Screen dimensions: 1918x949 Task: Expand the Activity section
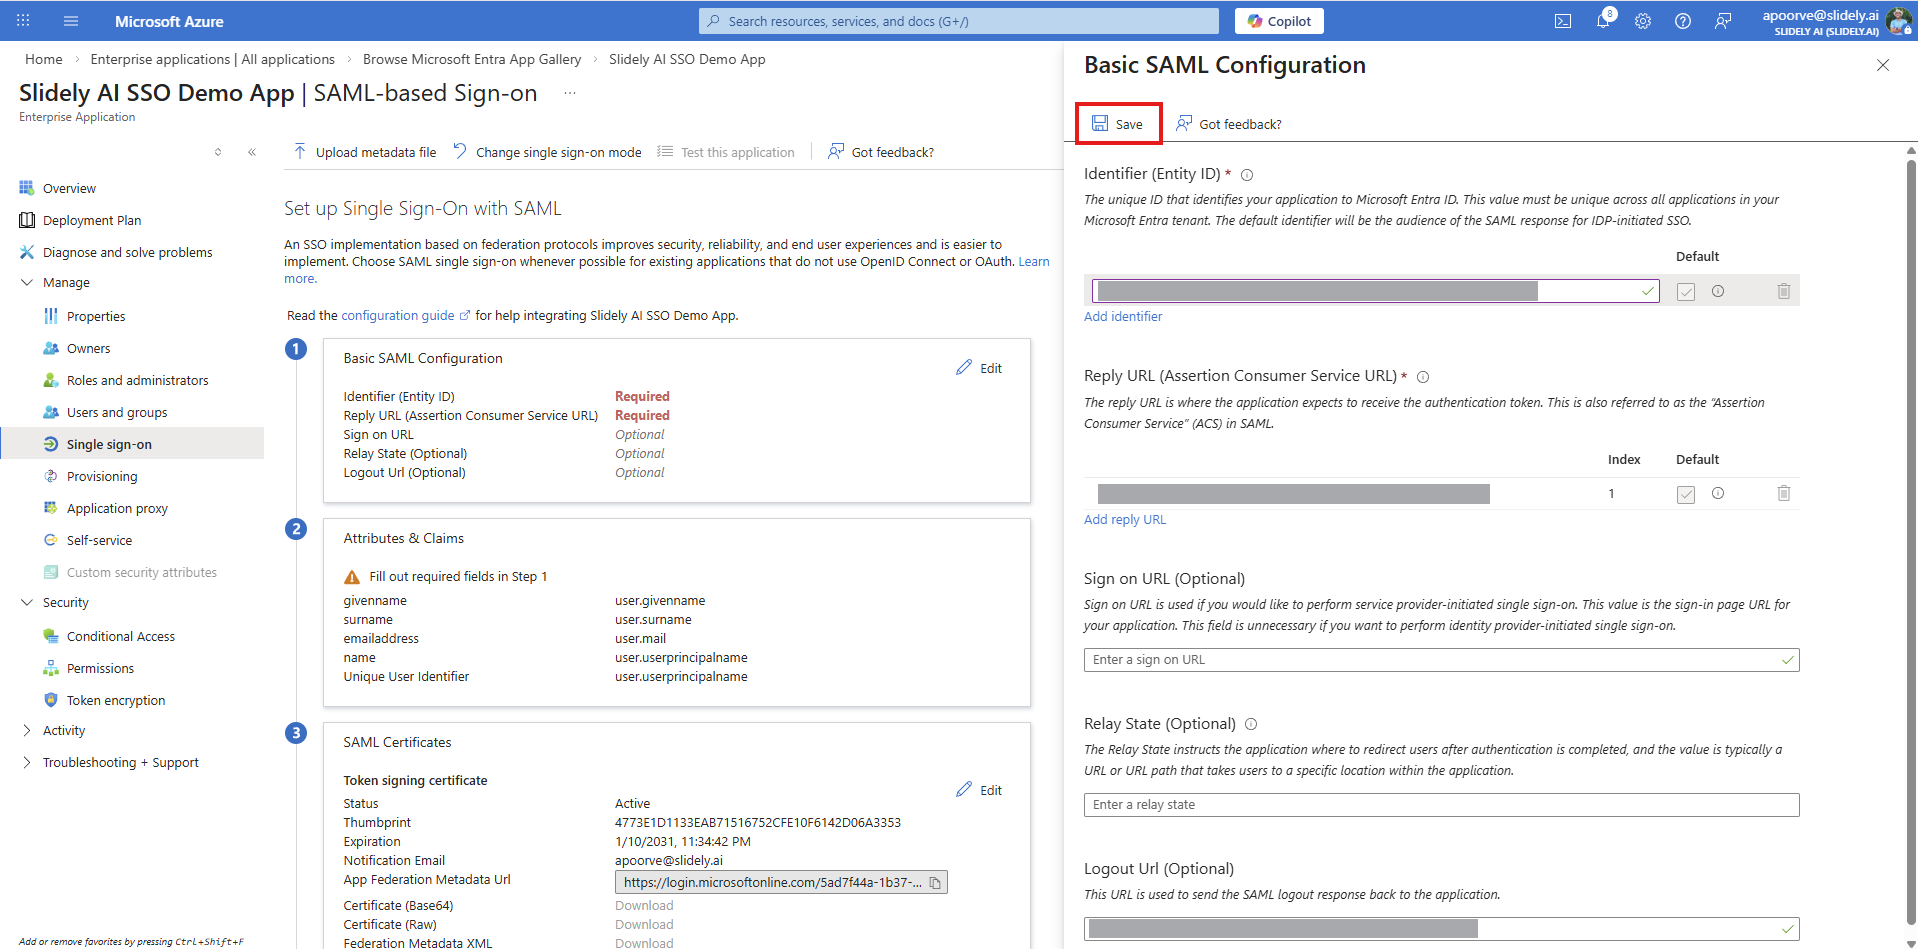(x=27, y=731)
